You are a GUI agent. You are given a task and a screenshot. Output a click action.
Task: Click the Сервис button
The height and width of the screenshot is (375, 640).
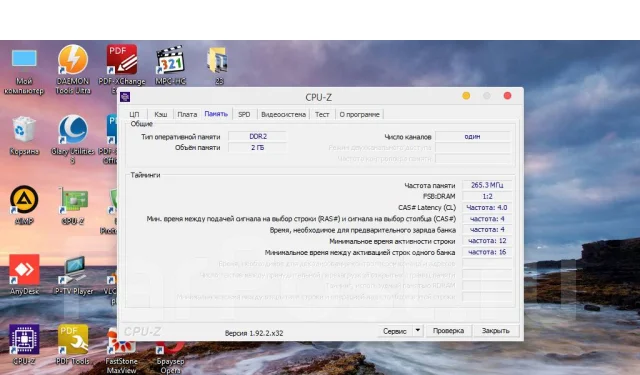pyautogui.click(x=395, y=331)
